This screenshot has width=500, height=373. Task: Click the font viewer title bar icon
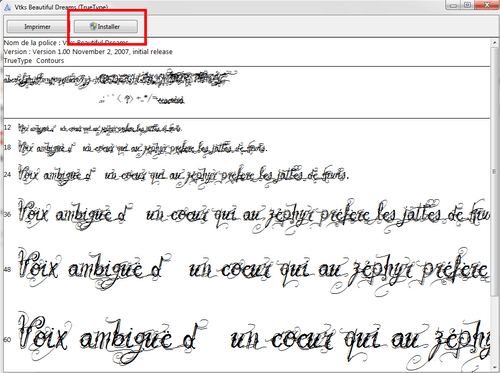[x=7, y=7]
